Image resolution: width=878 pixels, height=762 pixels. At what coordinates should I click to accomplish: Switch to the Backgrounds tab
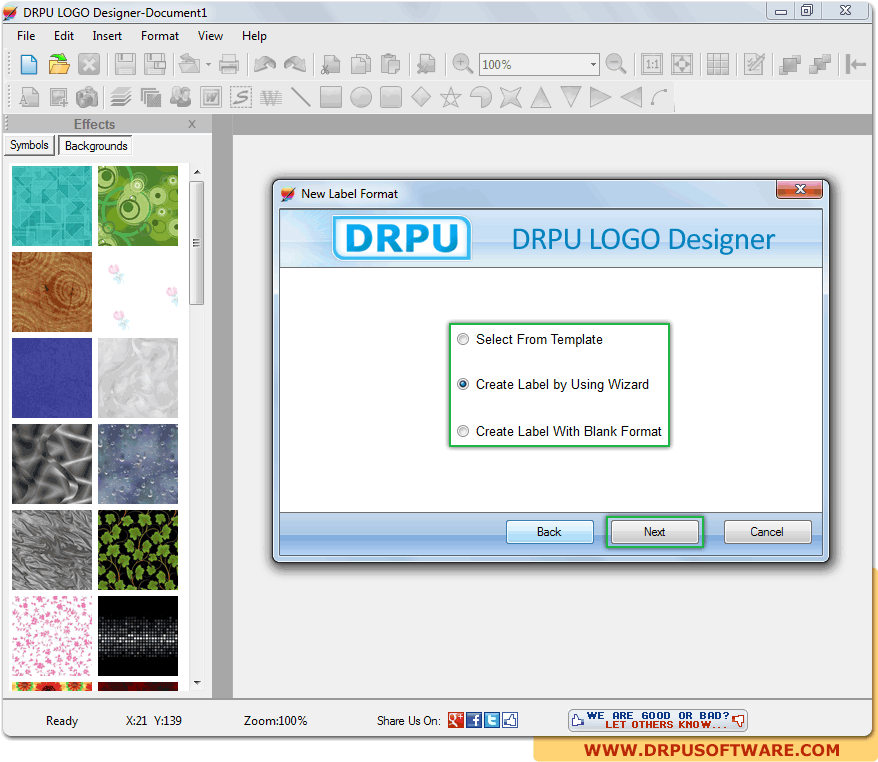pyautogui.click(x=96, y=146)
